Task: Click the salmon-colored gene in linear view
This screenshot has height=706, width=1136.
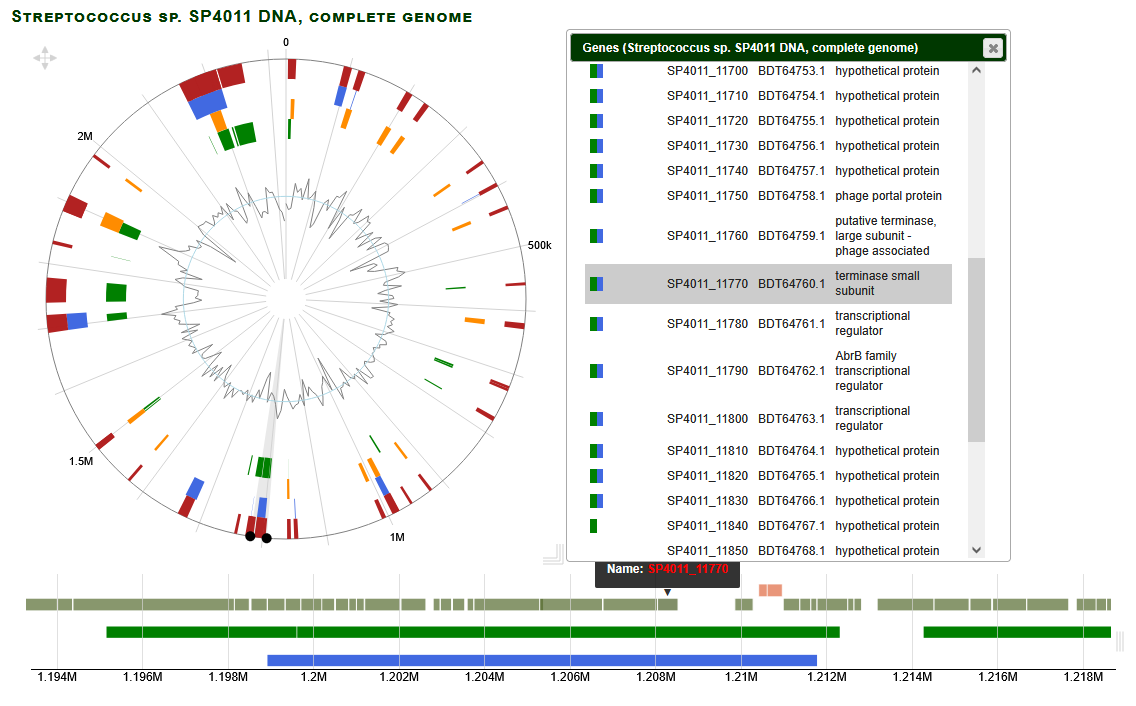Action: coord(770,590)
